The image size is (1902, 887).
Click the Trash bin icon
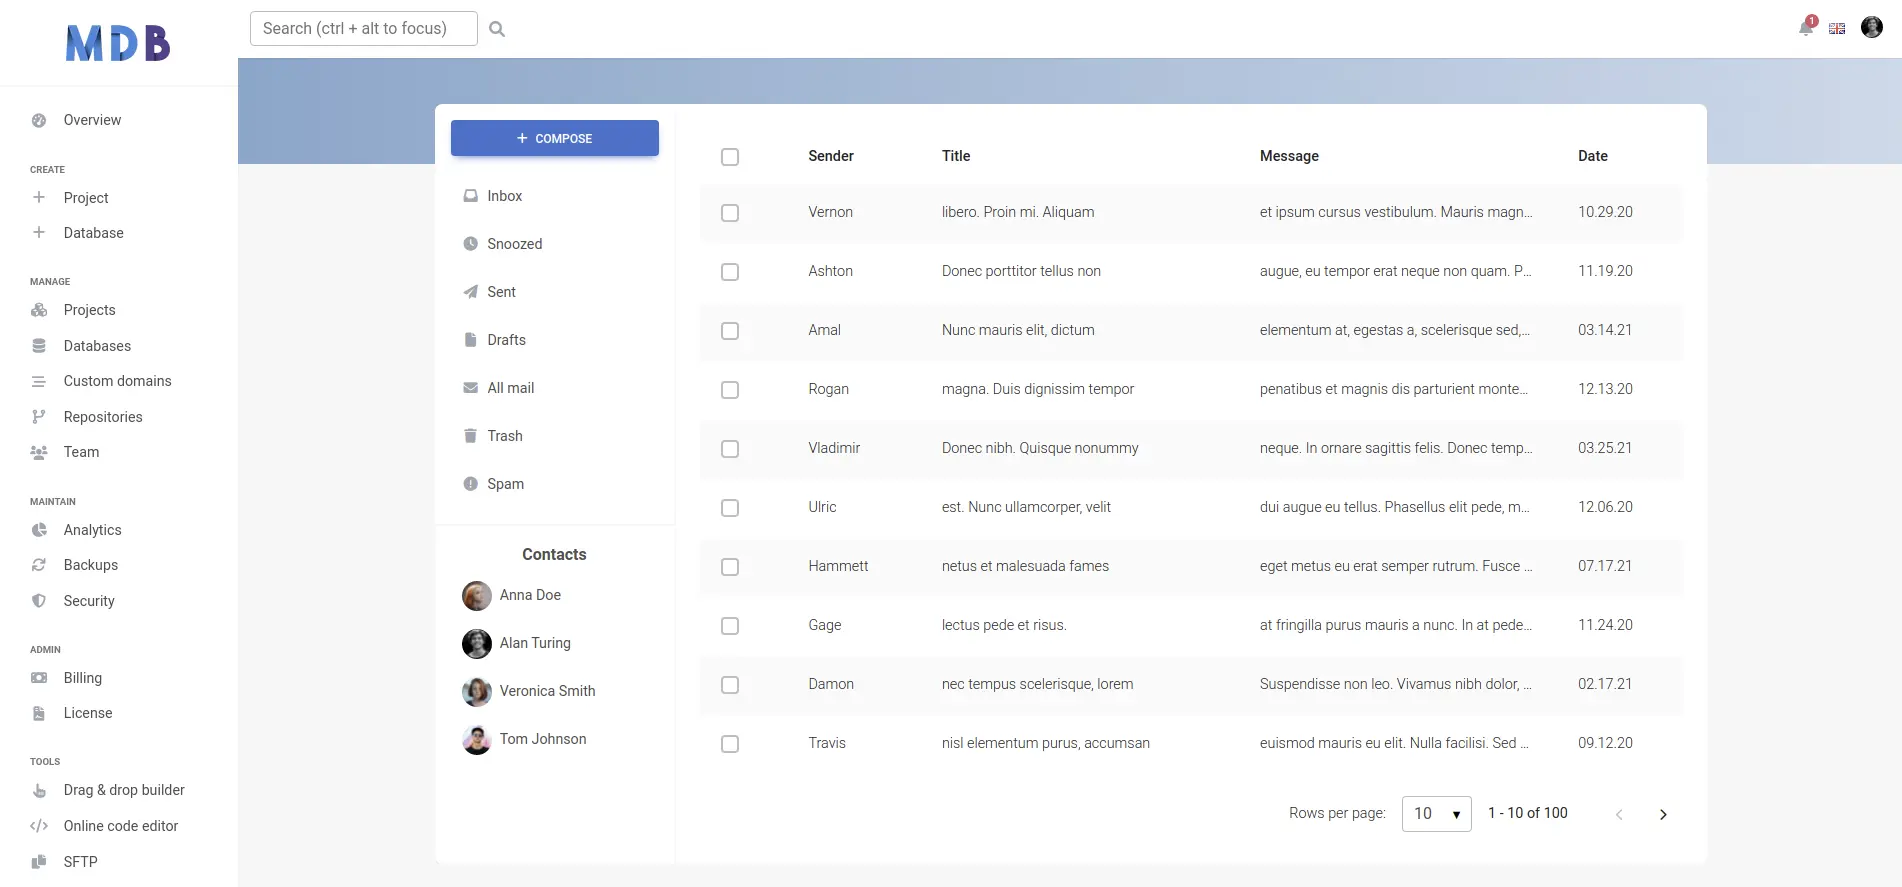coord(470,436)
